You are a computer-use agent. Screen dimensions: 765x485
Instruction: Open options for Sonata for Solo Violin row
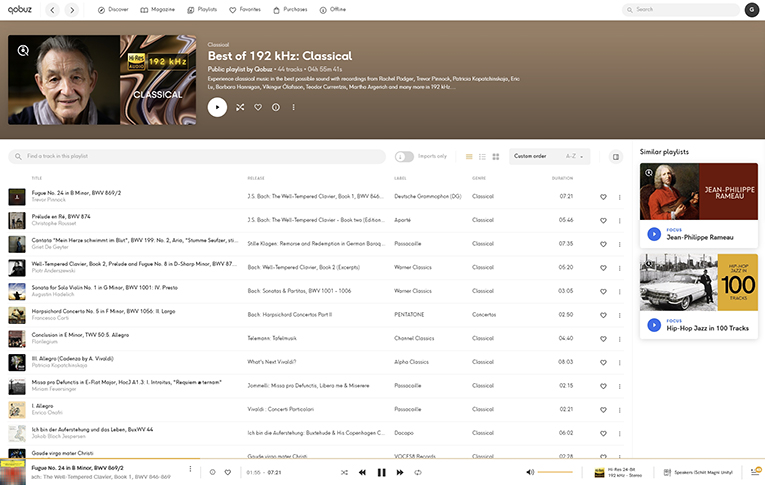620,292
